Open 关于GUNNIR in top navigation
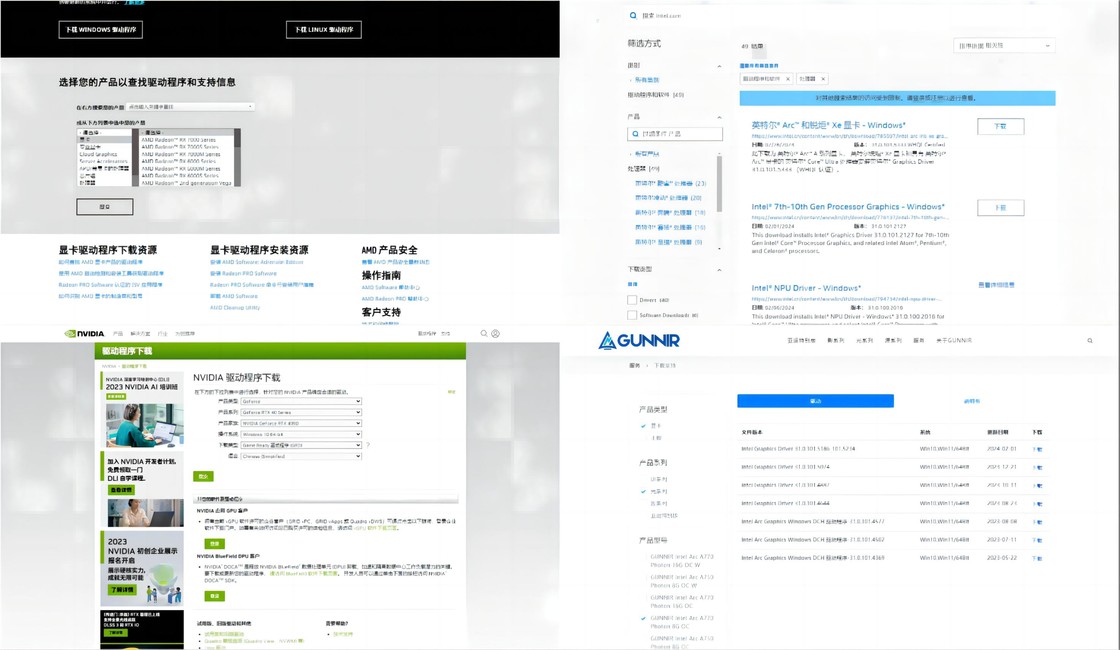 (x=954, y=341)
